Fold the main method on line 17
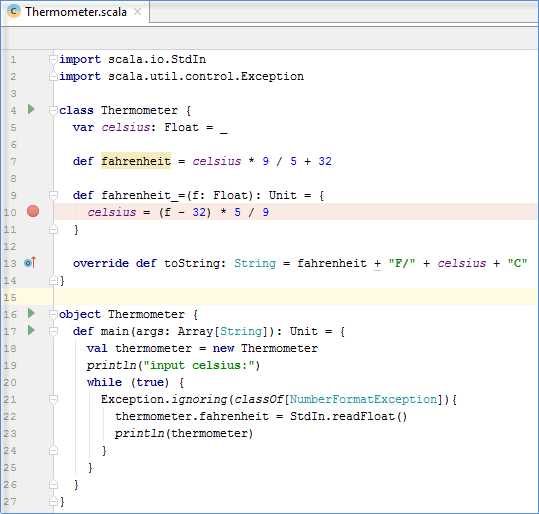 53,331
